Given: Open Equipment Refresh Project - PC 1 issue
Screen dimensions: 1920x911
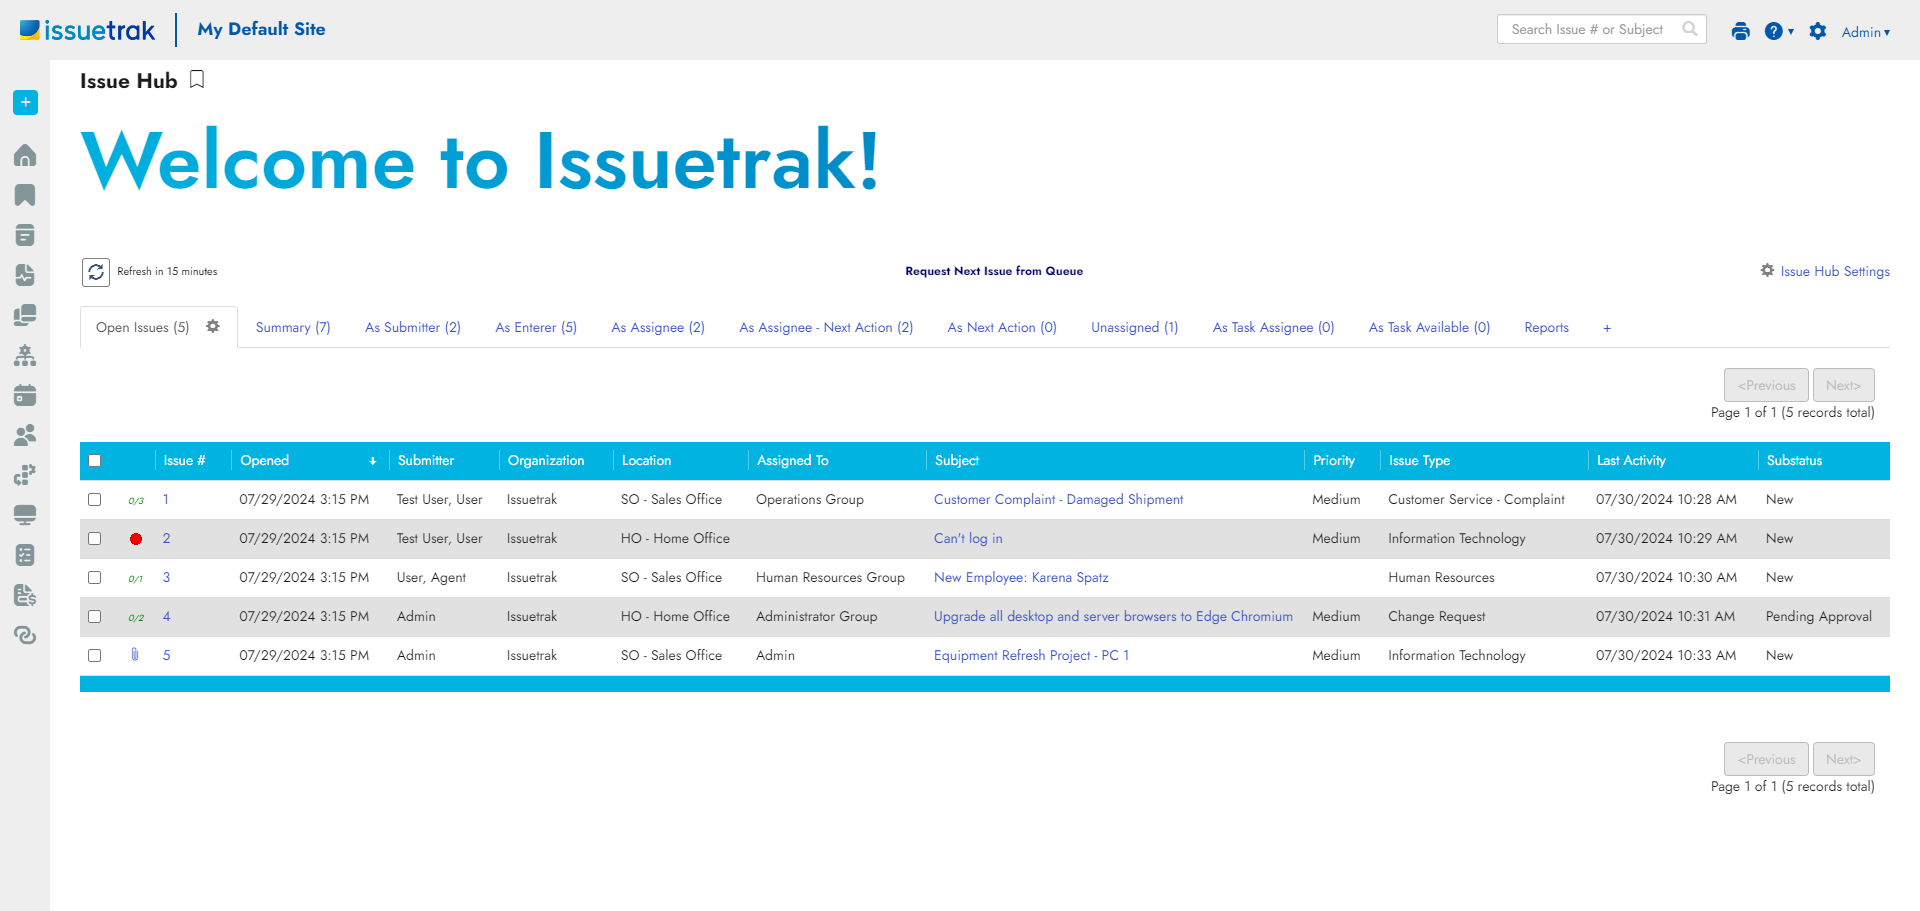Looking at the screenshot, I should 1031,655.
